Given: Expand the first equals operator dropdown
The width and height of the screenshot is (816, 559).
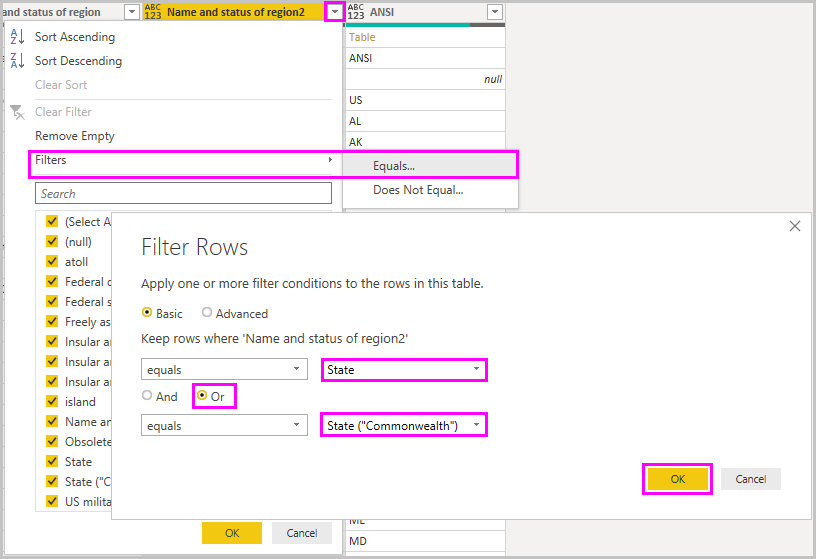Looking at the screenshot, I should click(x=296, y=369).
